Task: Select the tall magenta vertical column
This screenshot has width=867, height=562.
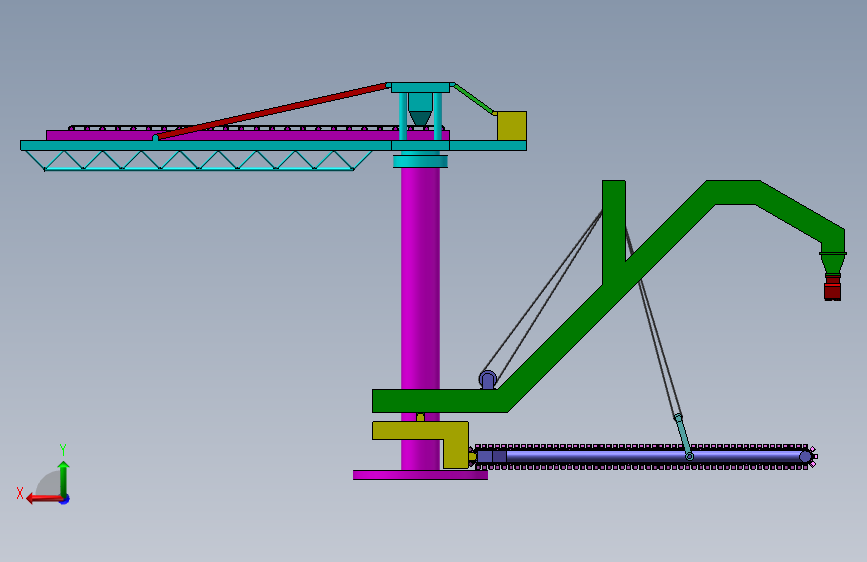Action: pos(420,277)
